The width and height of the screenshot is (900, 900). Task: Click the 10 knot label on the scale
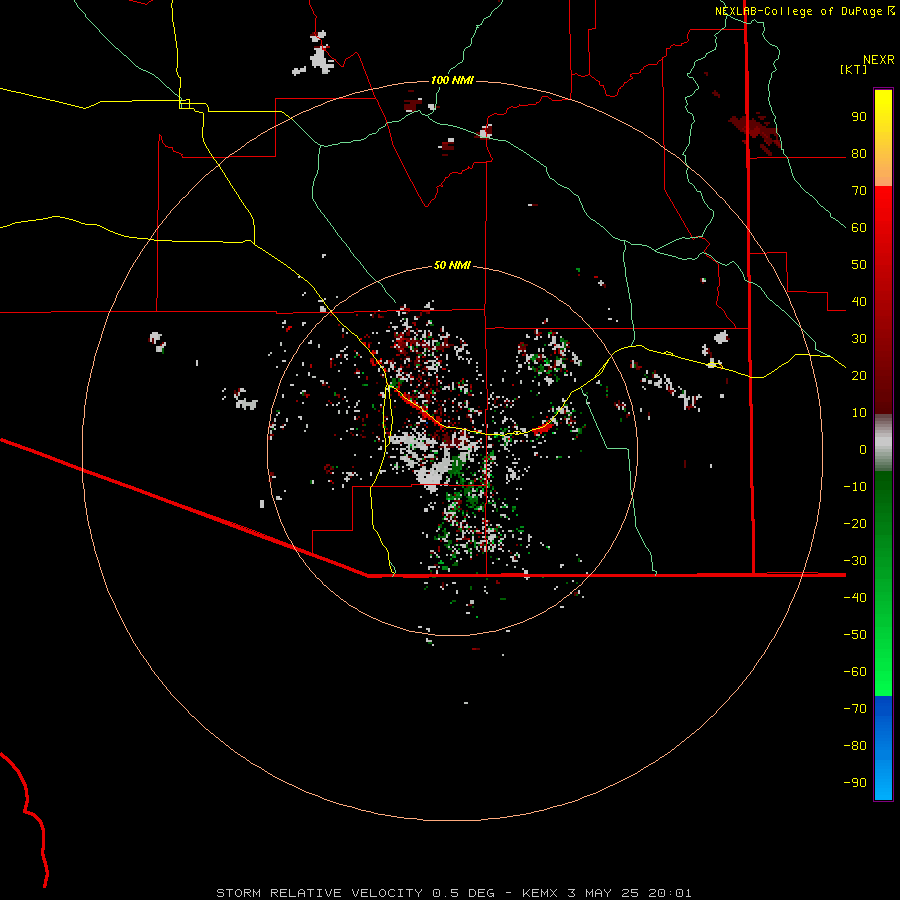859,413
